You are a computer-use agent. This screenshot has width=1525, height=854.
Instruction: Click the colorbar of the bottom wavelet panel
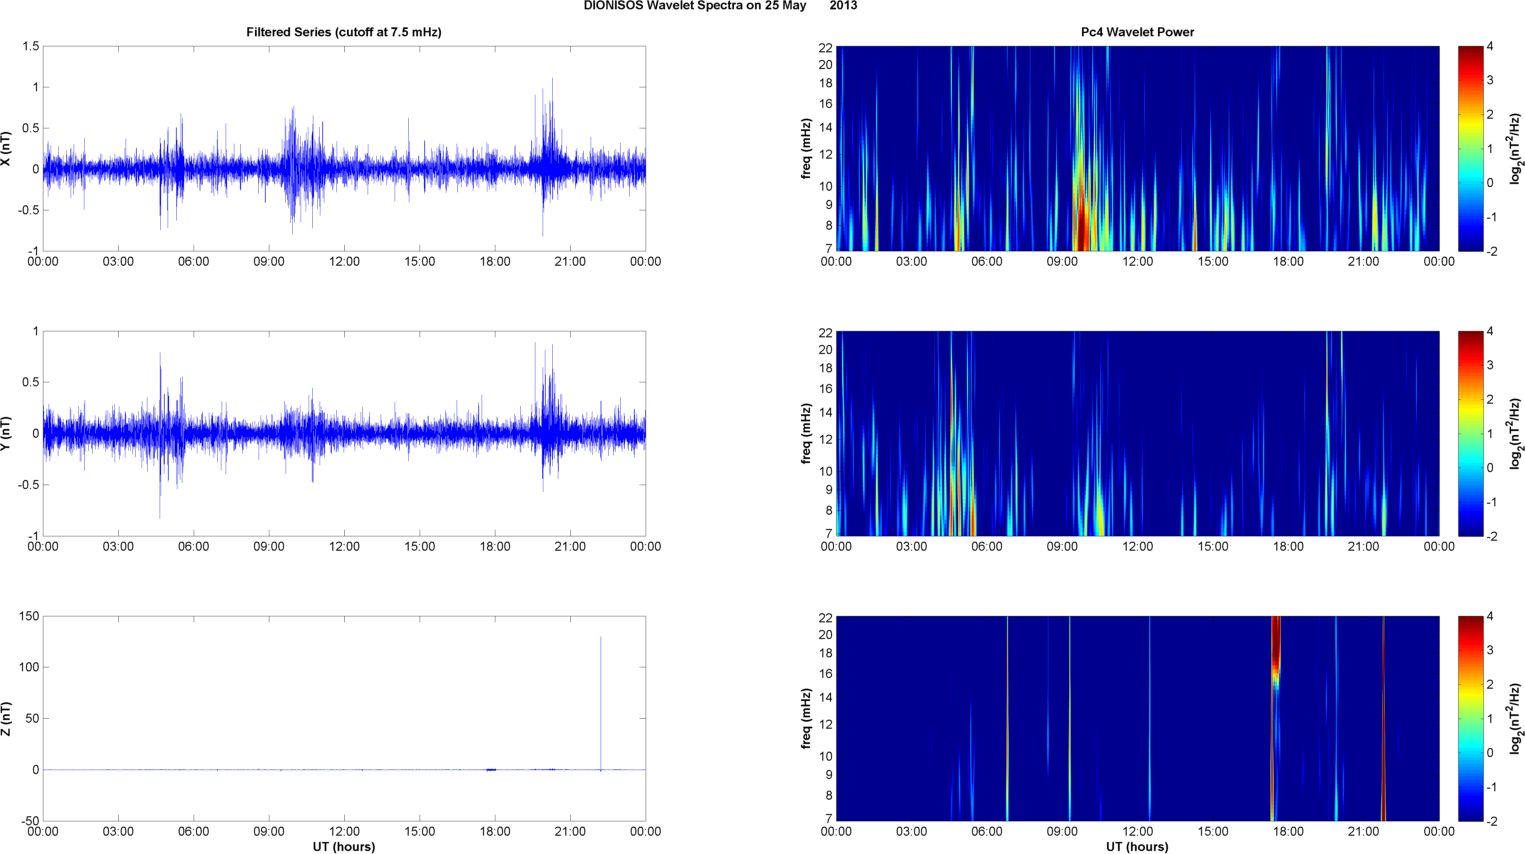tap(1470, 719)
